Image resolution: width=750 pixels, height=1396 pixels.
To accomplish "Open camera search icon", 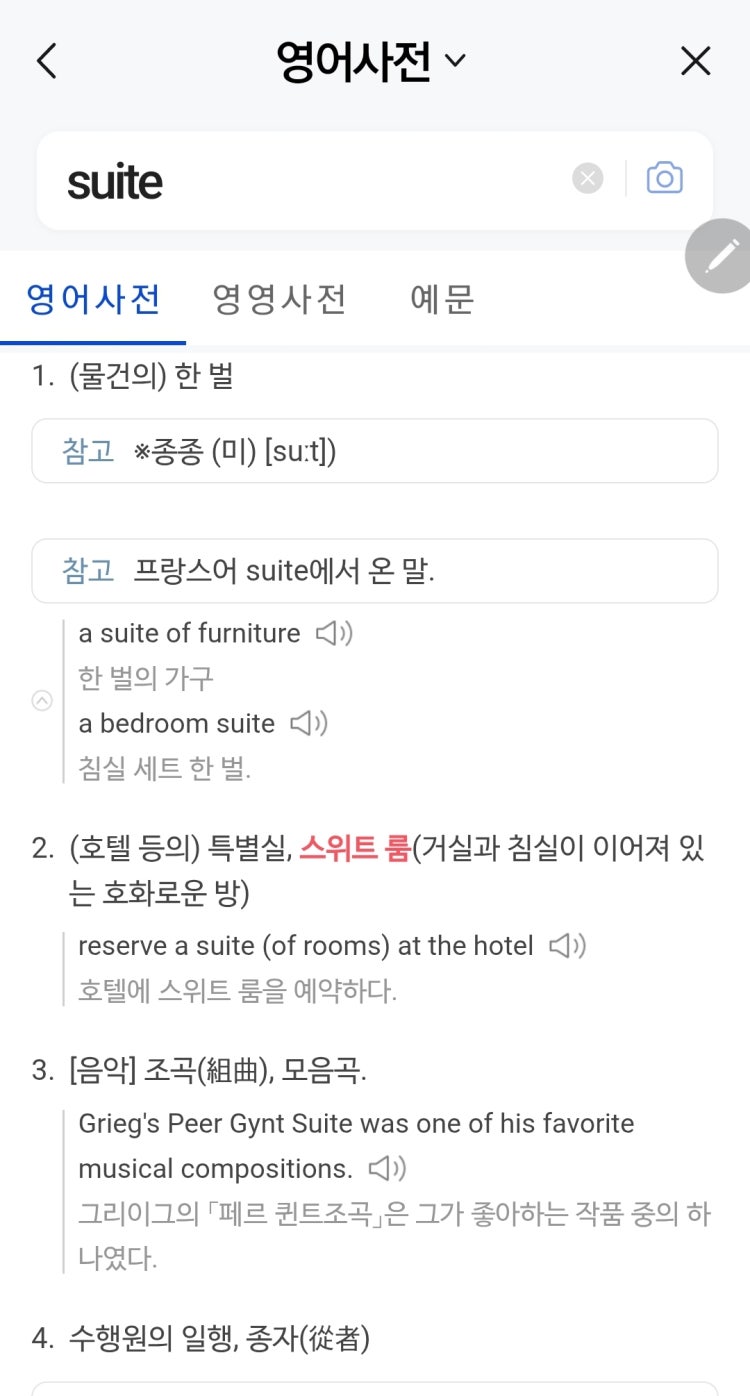I will (x=664, y=179).
